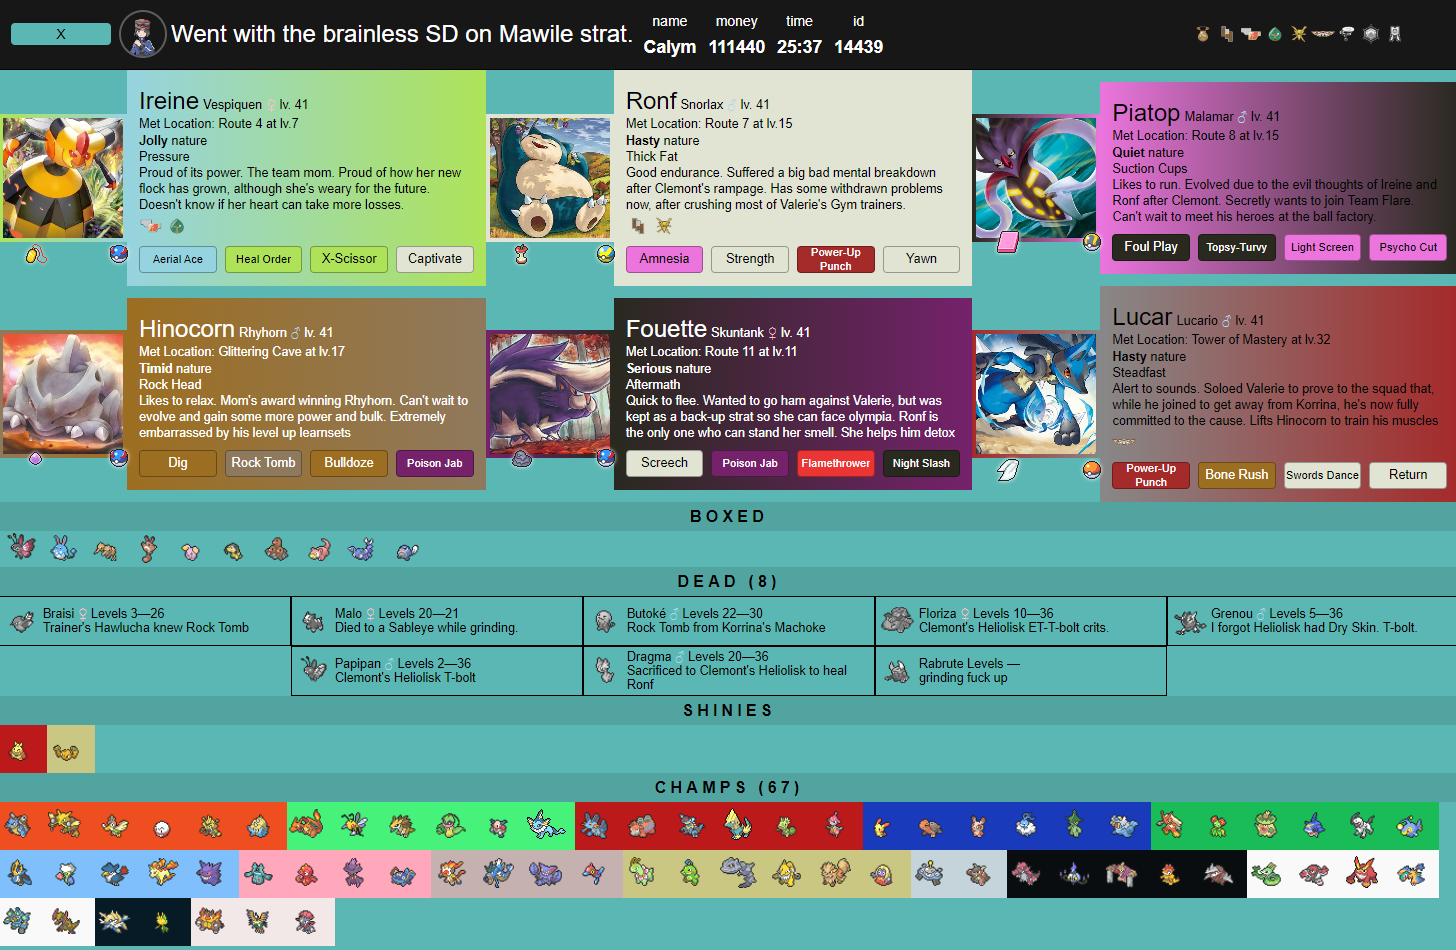This screenshot has height=950, width=1456.
Task: Select Ronf's Power-Up Punch move
Action: coord(836,259)
